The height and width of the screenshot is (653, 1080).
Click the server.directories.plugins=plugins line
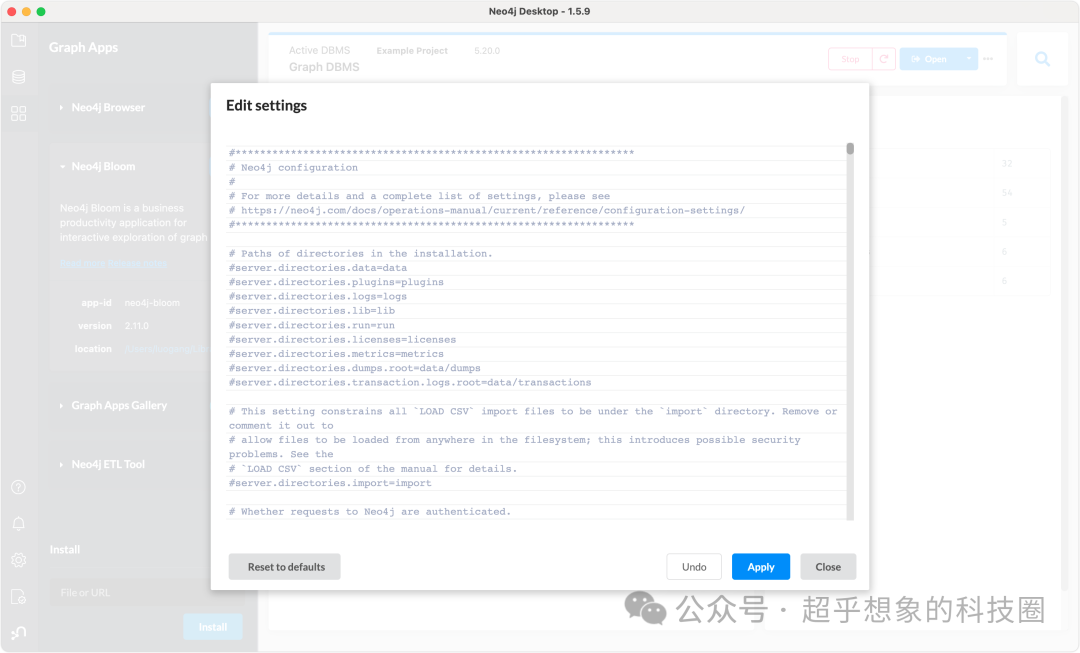tap(336, 282)
